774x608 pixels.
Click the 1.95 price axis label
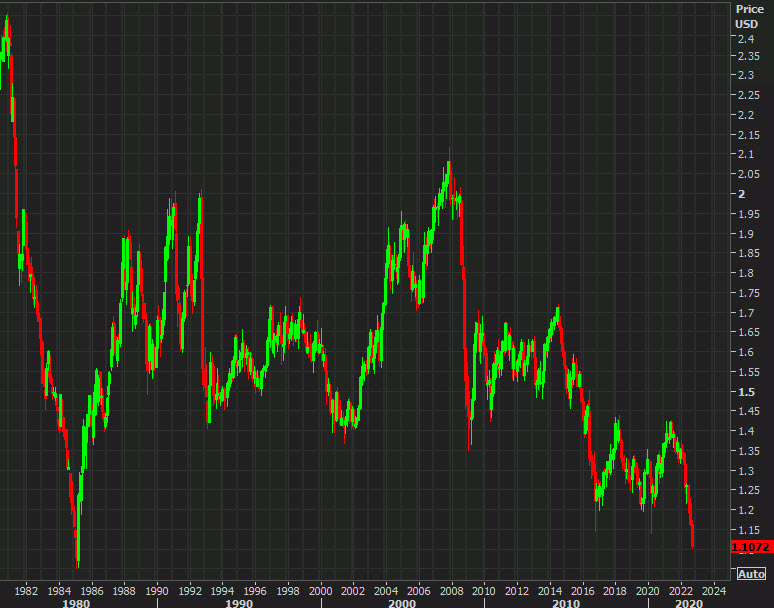coord(749,214)
